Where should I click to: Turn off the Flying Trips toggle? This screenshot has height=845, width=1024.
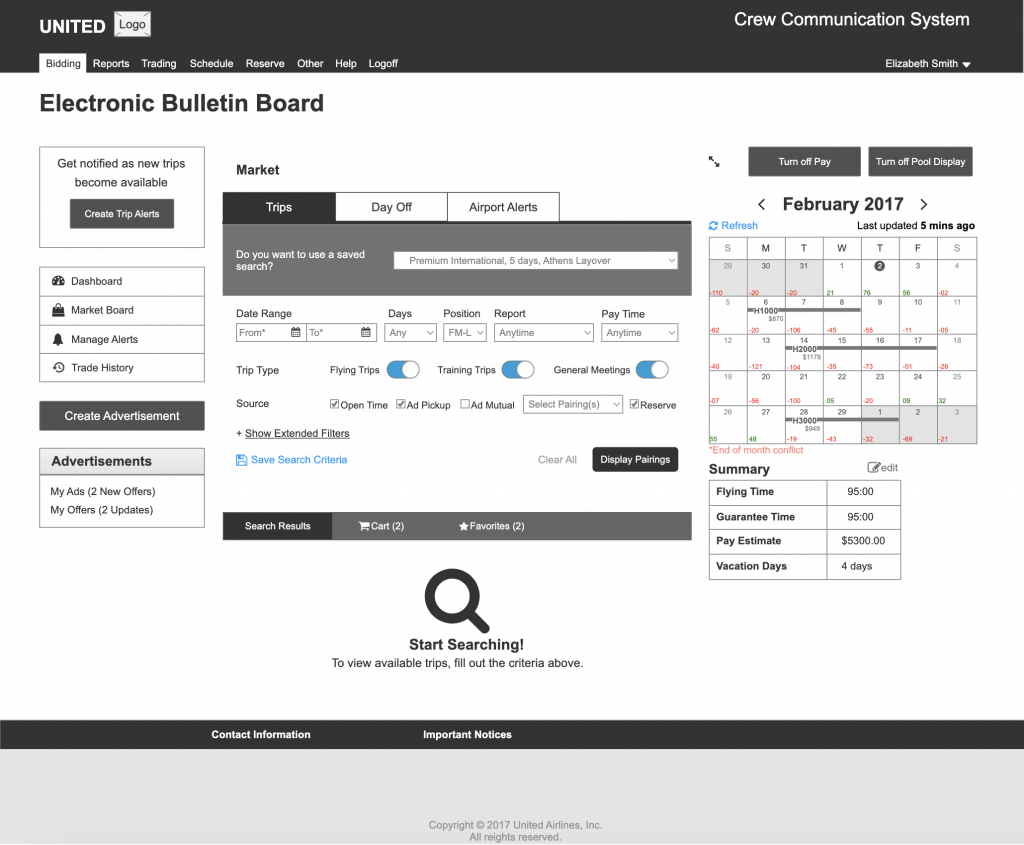pos(403,370)
